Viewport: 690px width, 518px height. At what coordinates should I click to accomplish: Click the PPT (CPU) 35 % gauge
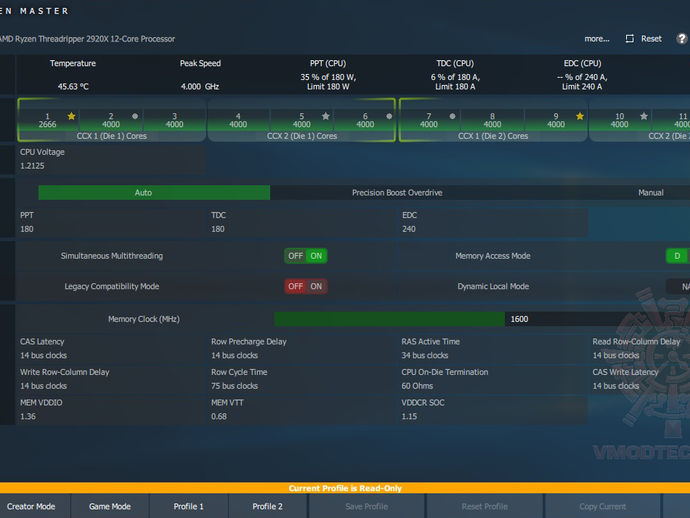pyautogui.click(x=328, y=82)
